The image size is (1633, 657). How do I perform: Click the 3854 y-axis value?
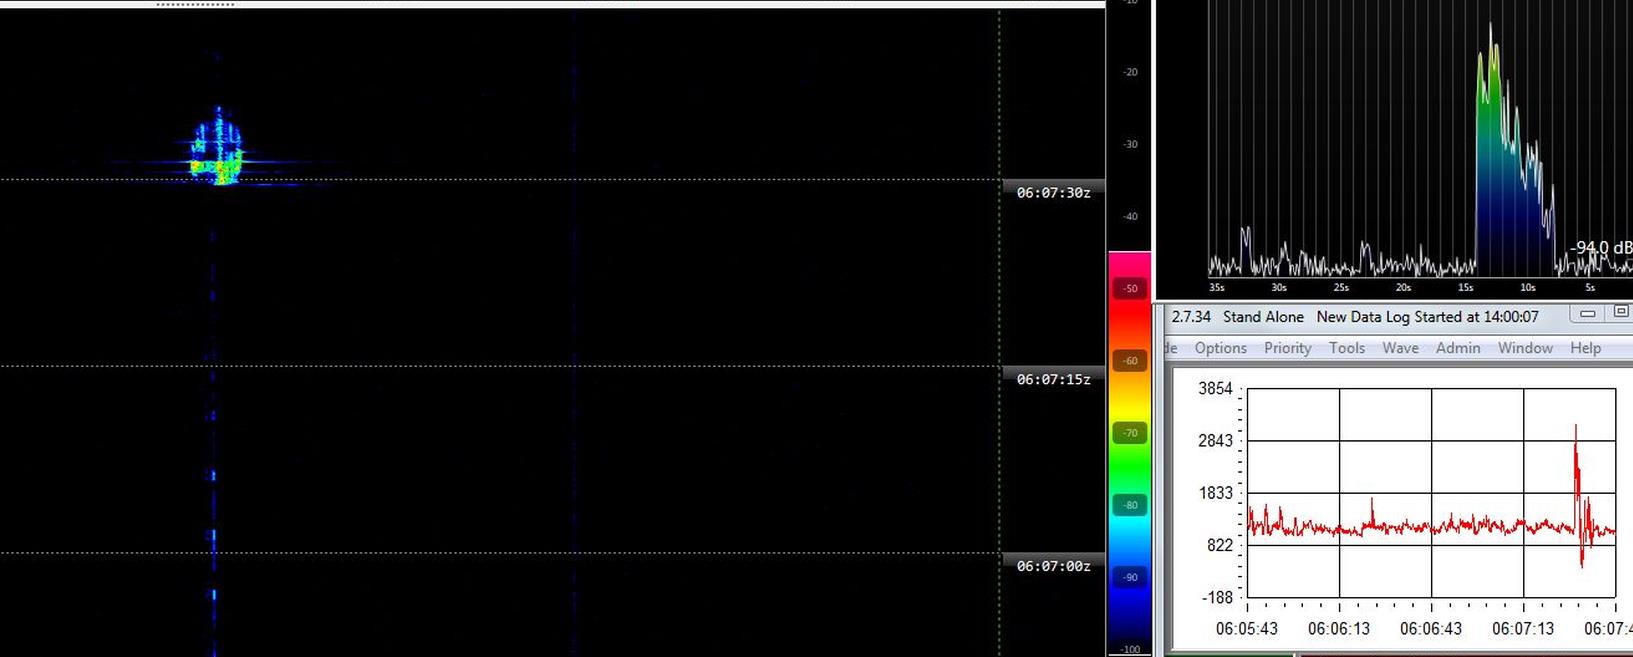pyautogui.click(x=1215, y=389)
